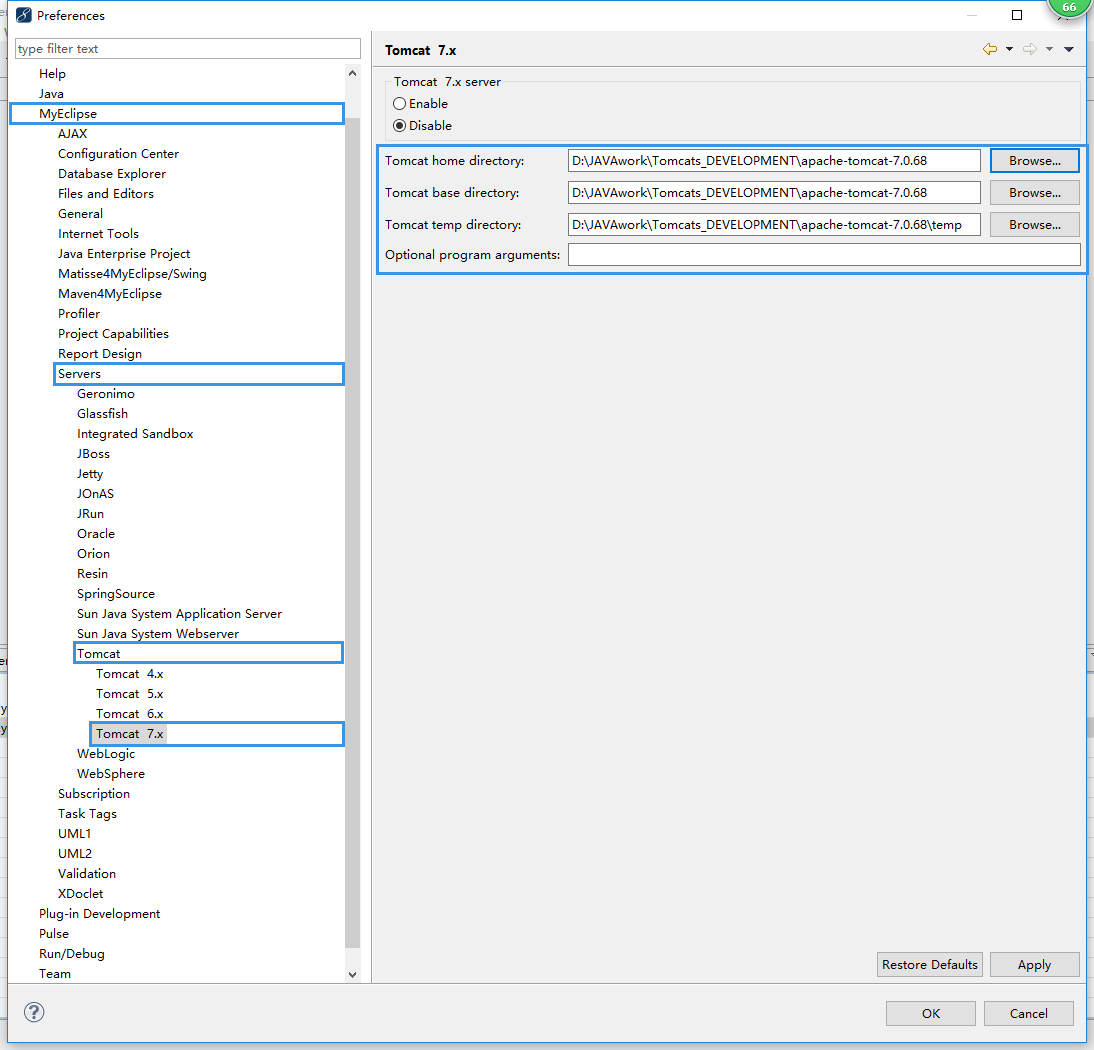Image resolution: width=1094 pixels, height=1050 pixels.
Task: Select Run/Debug in the tree
Action: (x=72, y=954)
